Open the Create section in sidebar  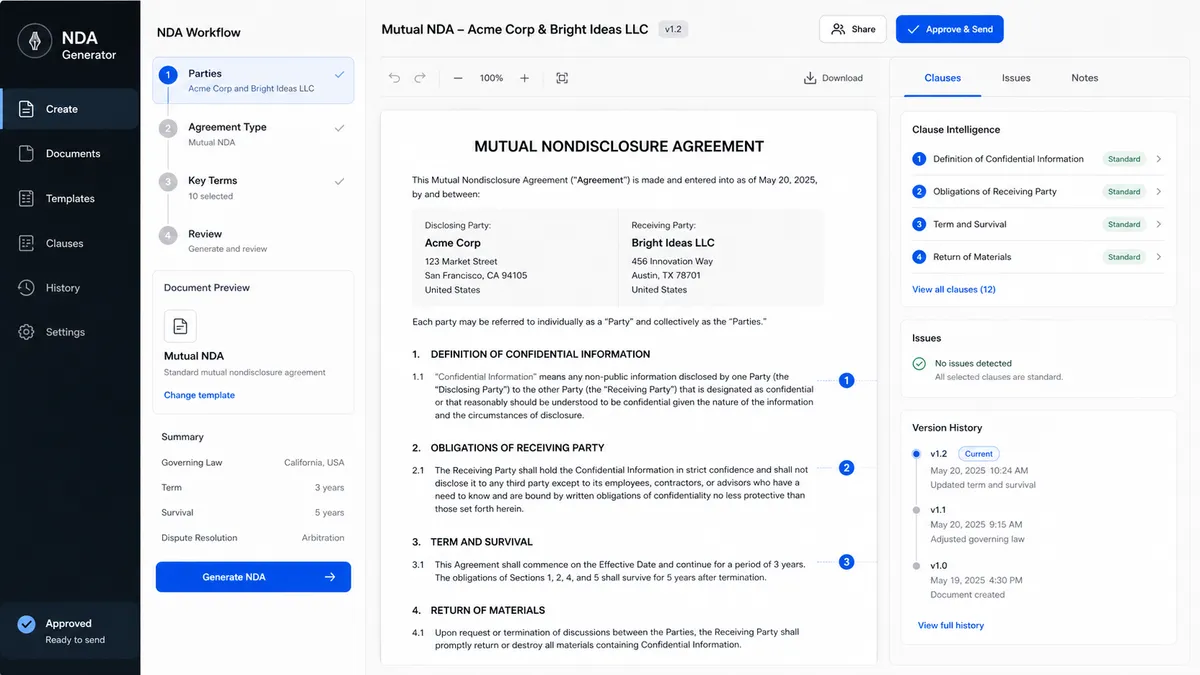[70, 109]
